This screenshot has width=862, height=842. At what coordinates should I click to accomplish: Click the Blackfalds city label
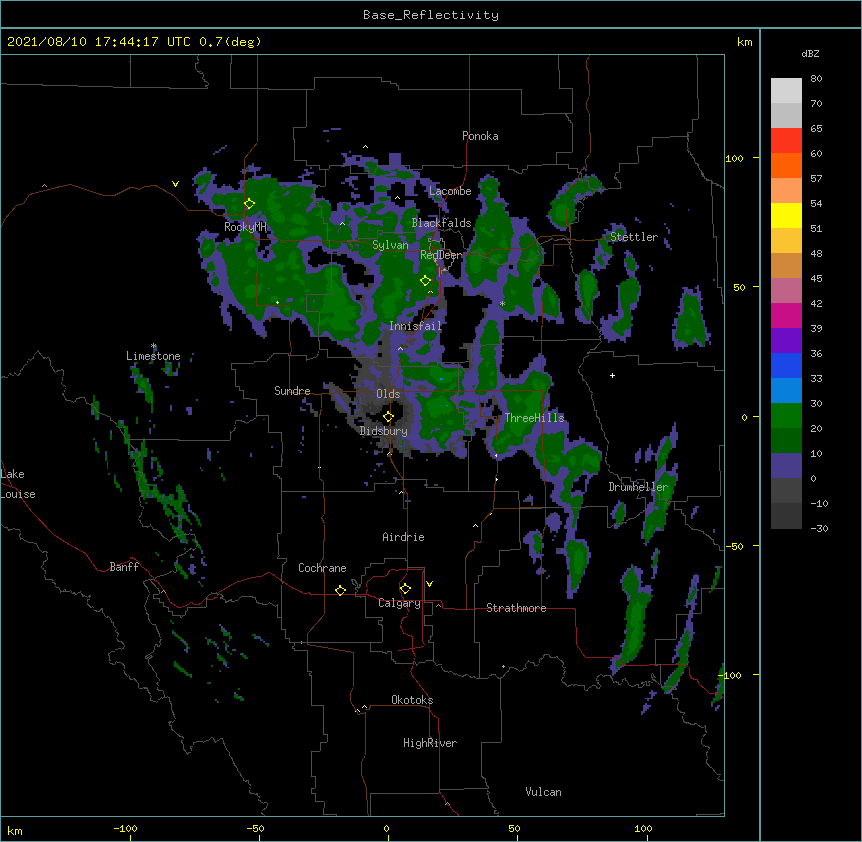[x=441, y=223]
